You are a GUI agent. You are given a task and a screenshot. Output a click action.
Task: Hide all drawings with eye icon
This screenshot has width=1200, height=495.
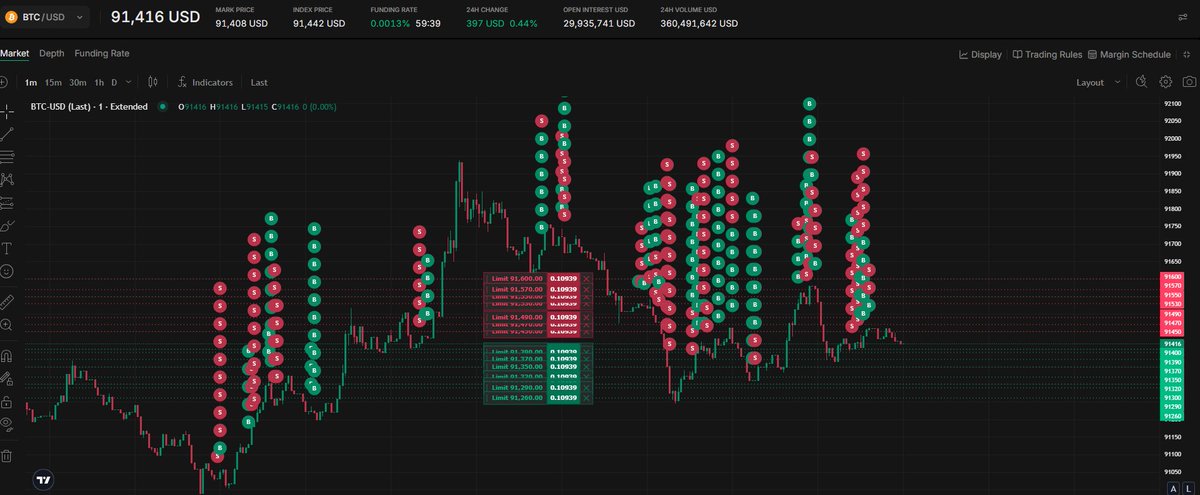7,424
